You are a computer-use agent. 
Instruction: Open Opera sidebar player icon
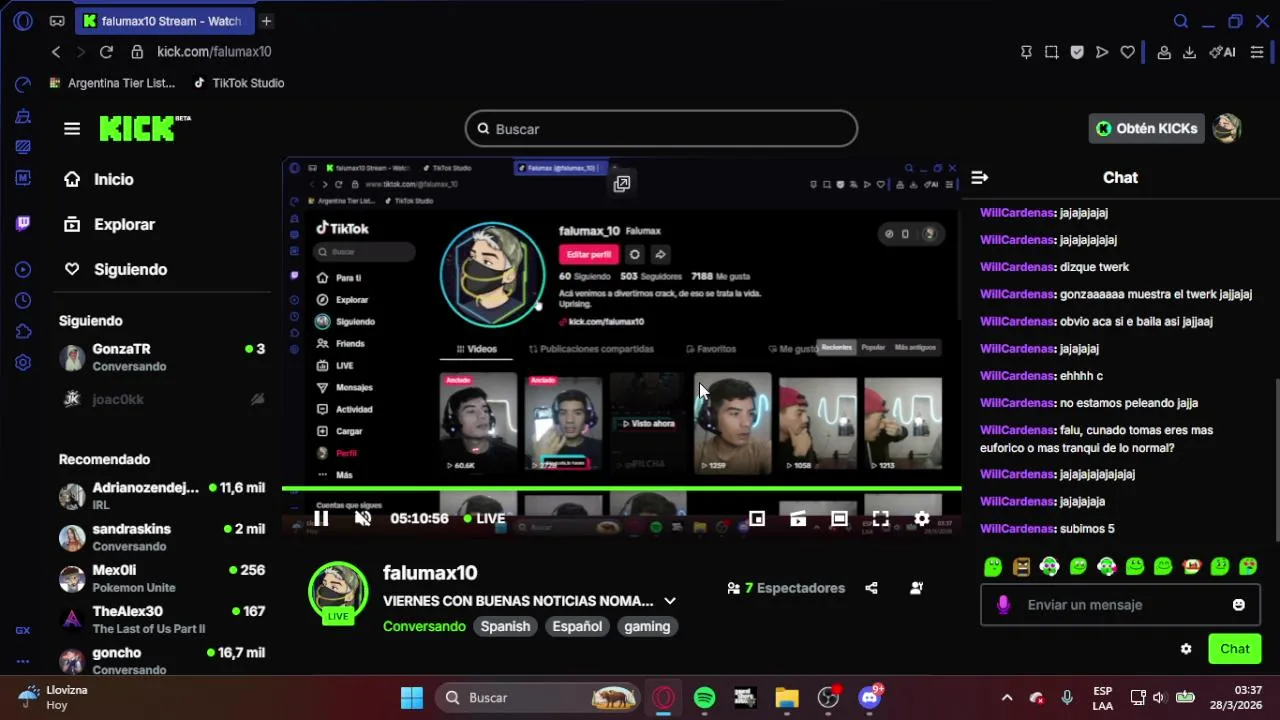[x=23, y=269]
